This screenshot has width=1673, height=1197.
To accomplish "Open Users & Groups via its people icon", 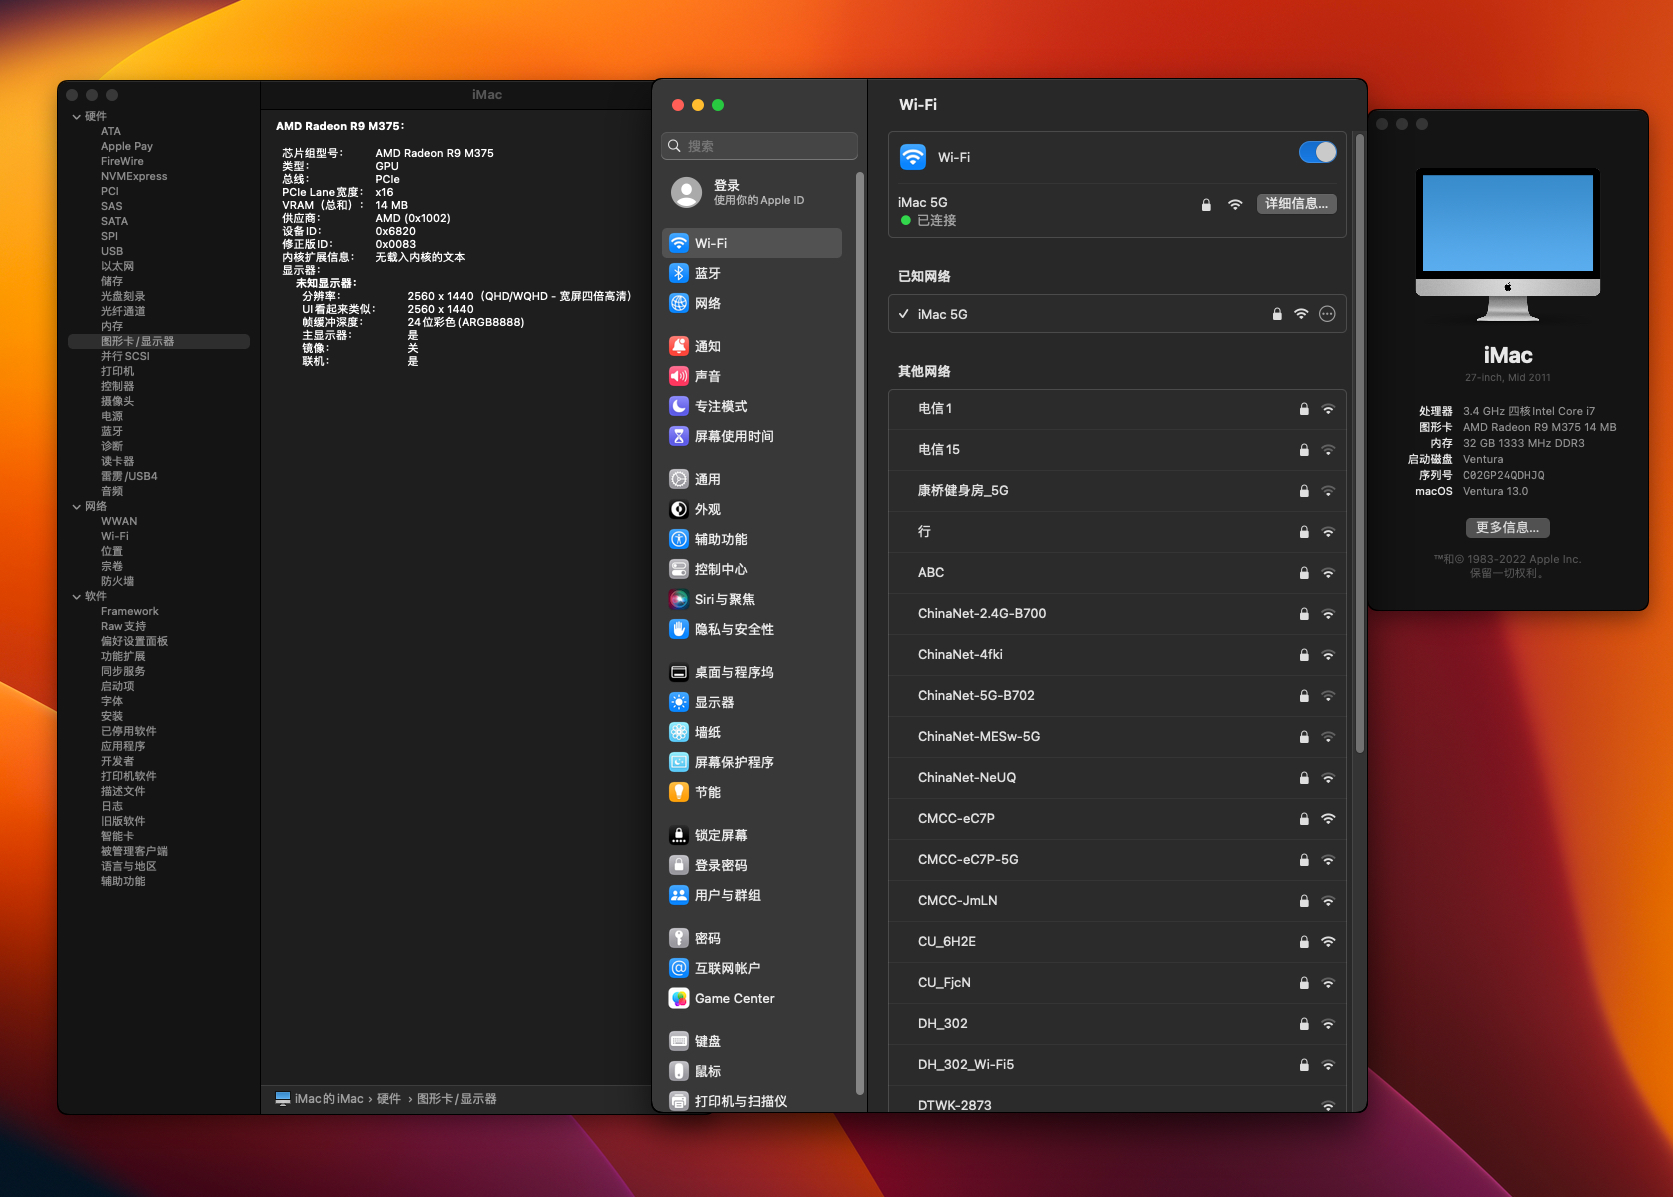I will coord(679,895).
